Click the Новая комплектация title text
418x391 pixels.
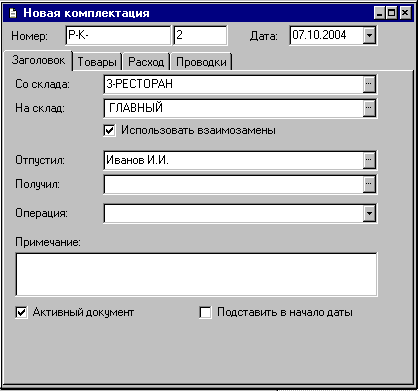pos(86,13)
